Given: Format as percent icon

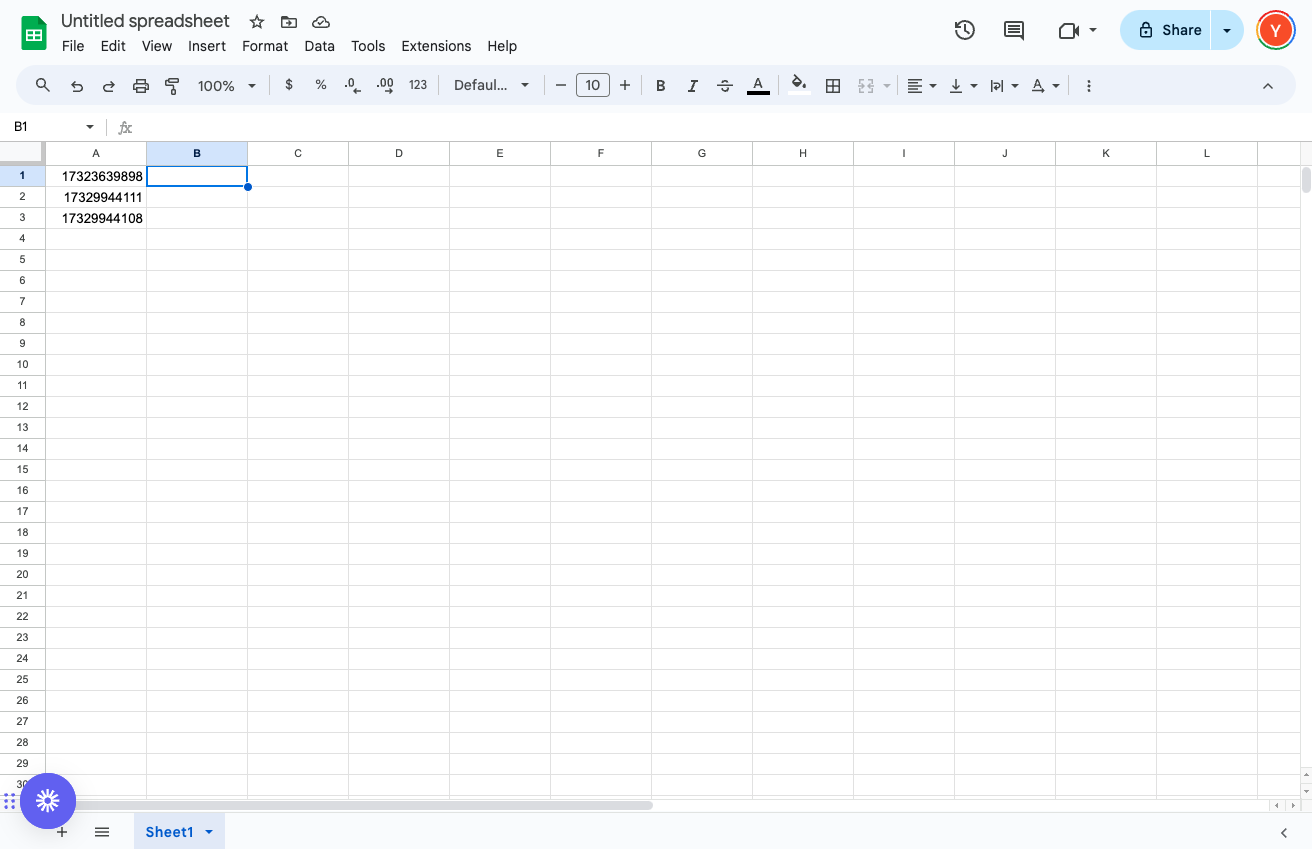Looking at the screenshot, I should 321,86.
